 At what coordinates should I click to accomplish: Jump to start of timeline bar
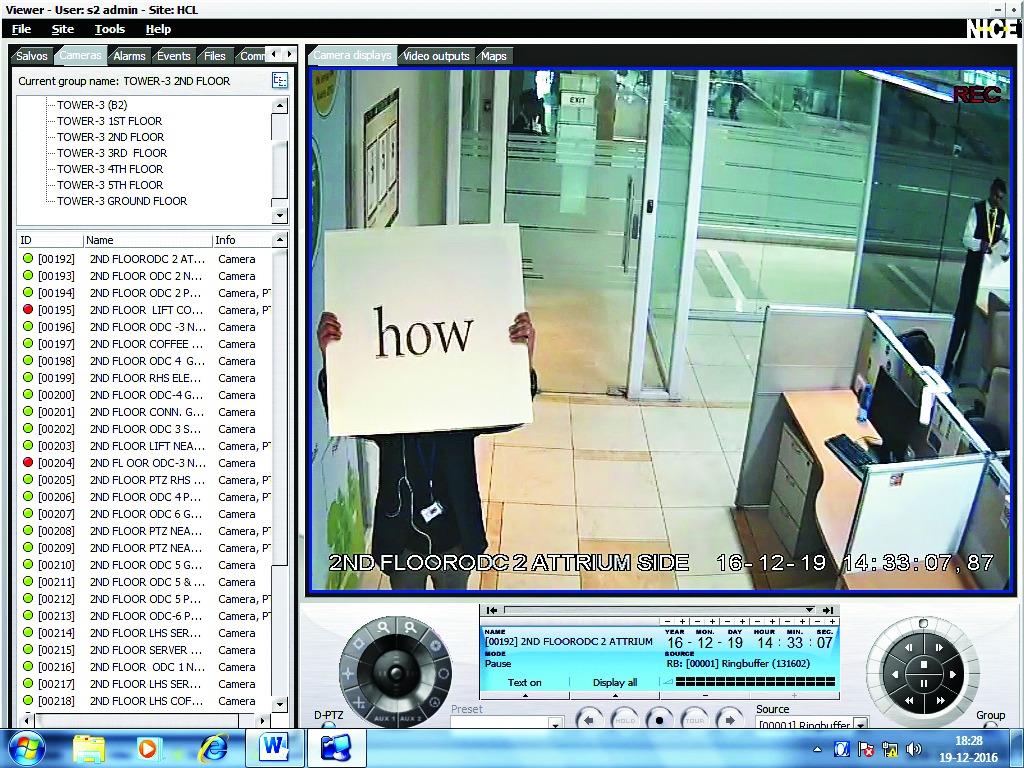coord(492,610)
